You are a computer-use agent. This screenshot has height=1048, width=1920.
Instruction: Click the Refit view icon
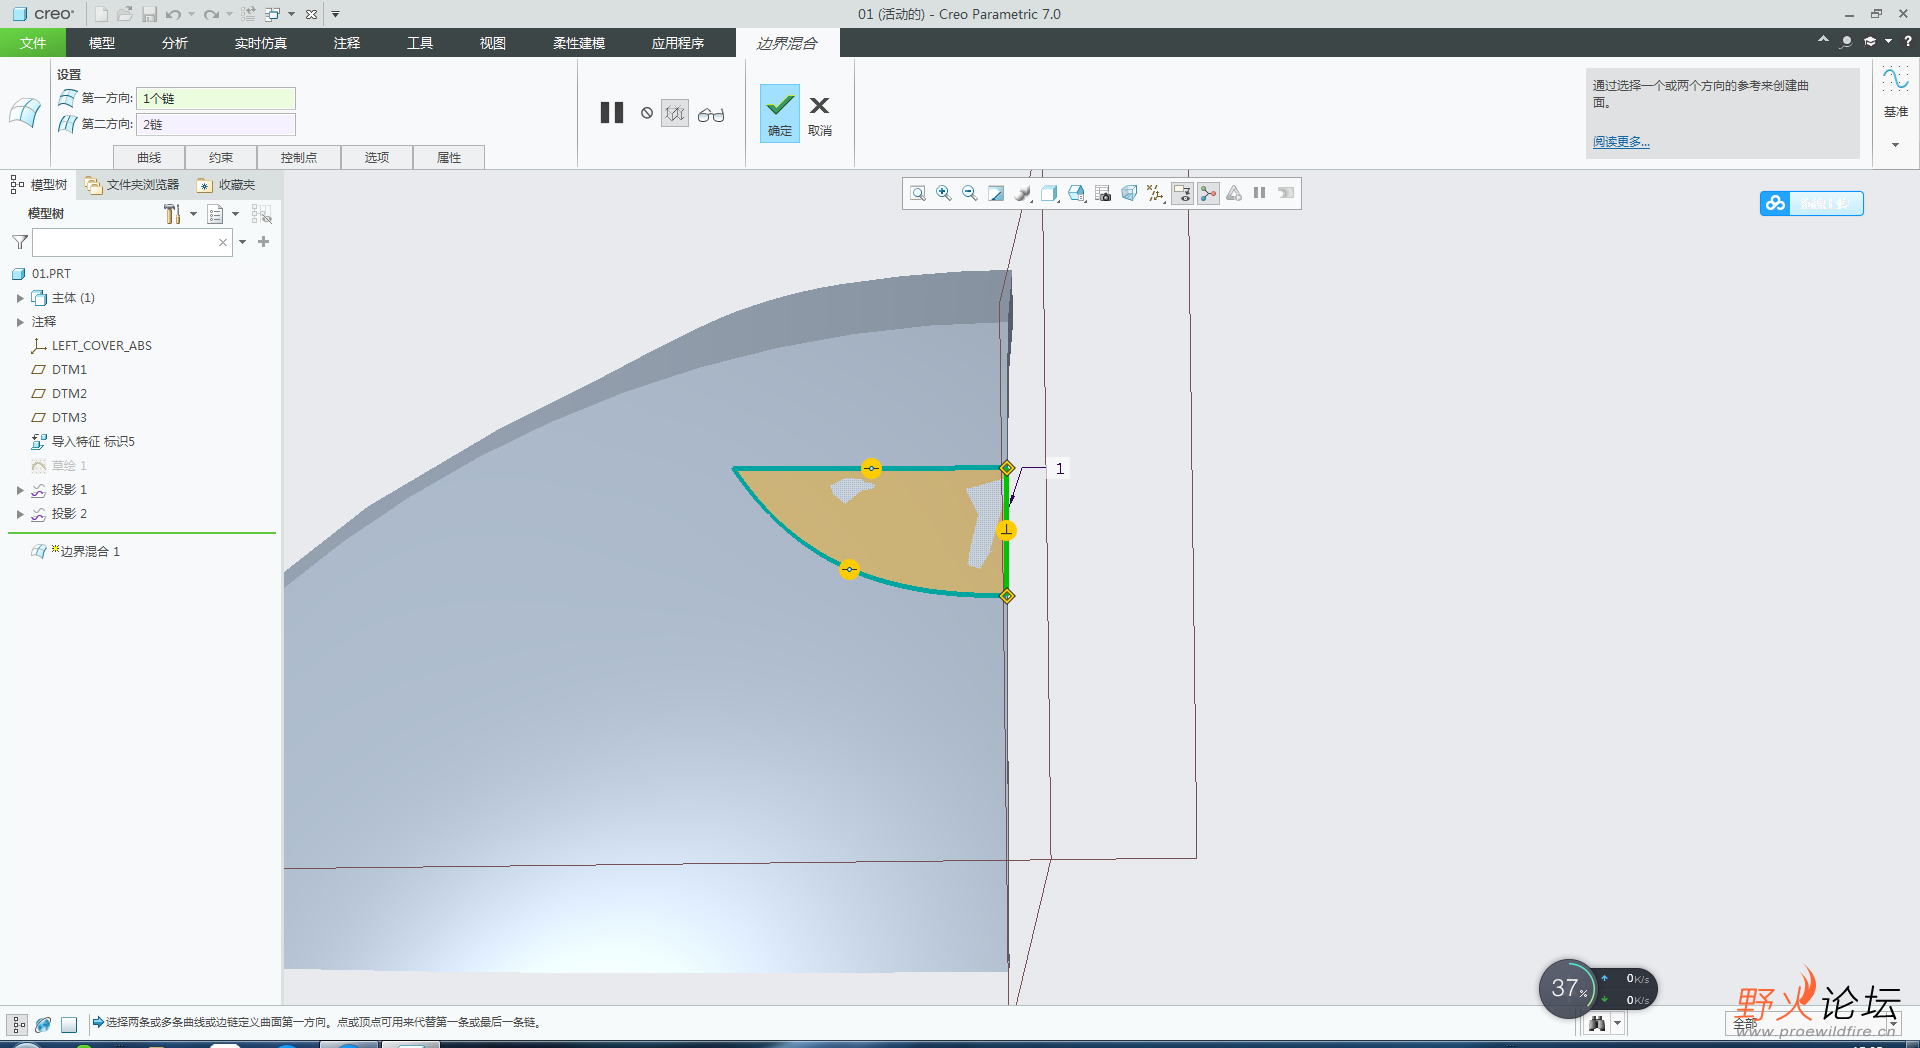pyautogui.click(x=917, y=194)
